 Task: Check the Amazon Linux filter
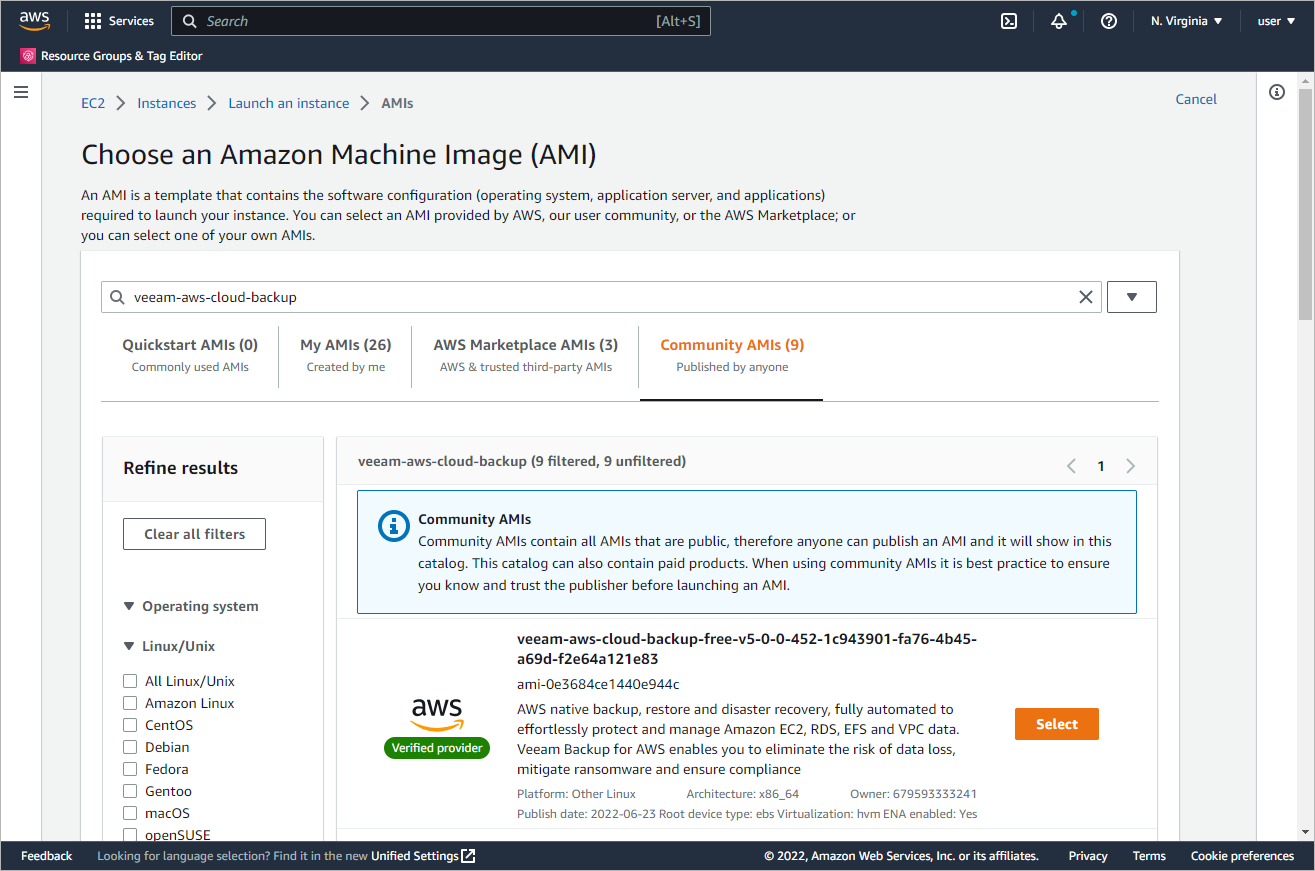coord(130,703)
